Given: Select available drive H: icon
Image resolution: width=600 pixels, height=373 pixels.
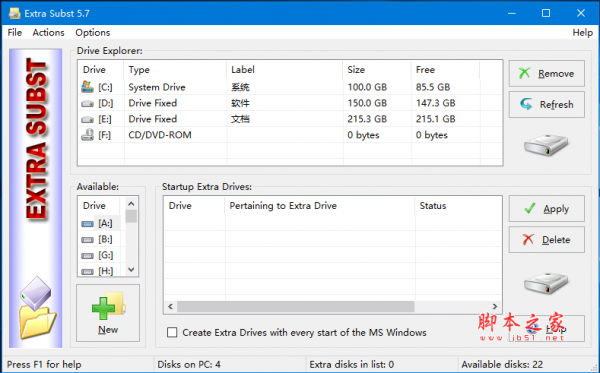Looking at the screenshot, I should coord(87,271).
